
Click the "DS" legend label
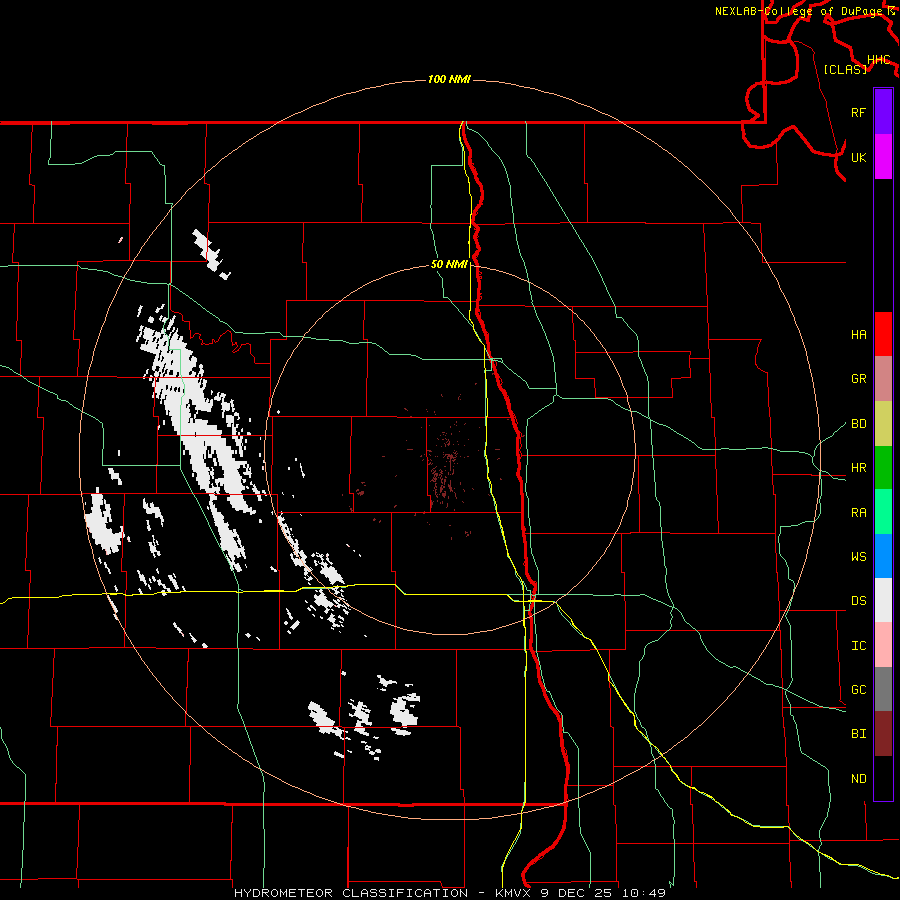[858, 601]
